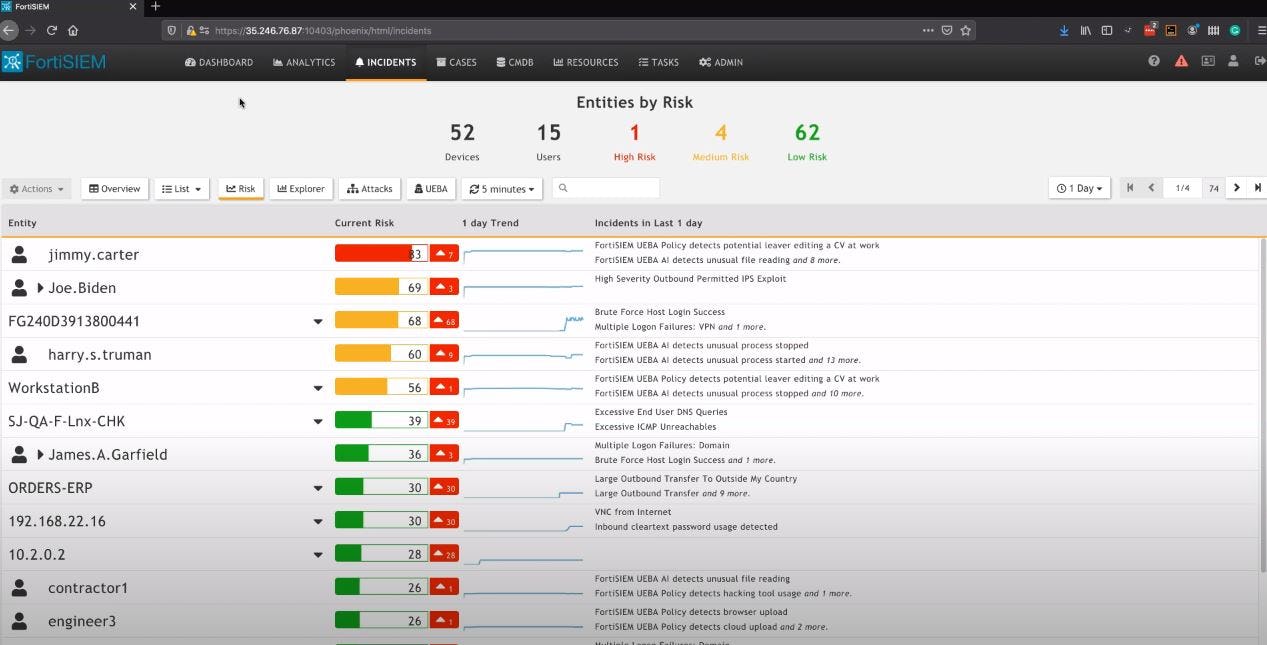Open the 5 minutes refresh interval dropdown

501,188
